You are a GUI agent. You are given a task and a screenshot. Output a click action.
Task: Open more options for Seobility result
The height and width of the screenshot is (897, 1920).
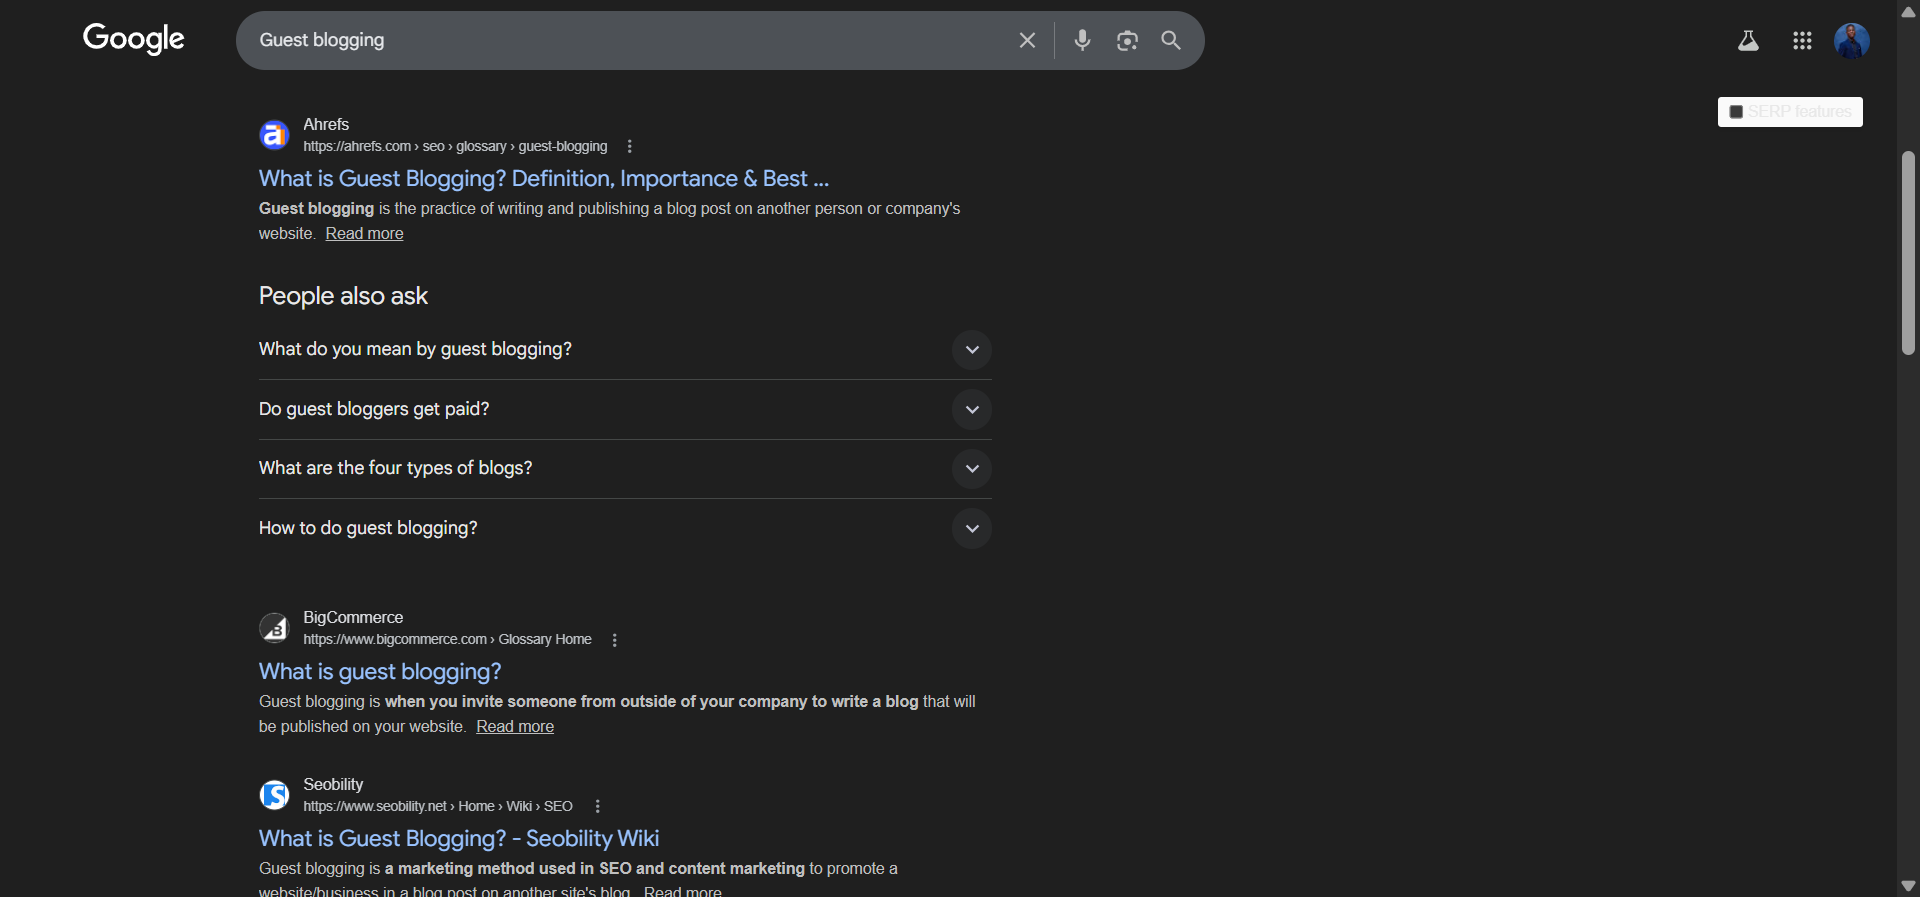tap(597, 806)
